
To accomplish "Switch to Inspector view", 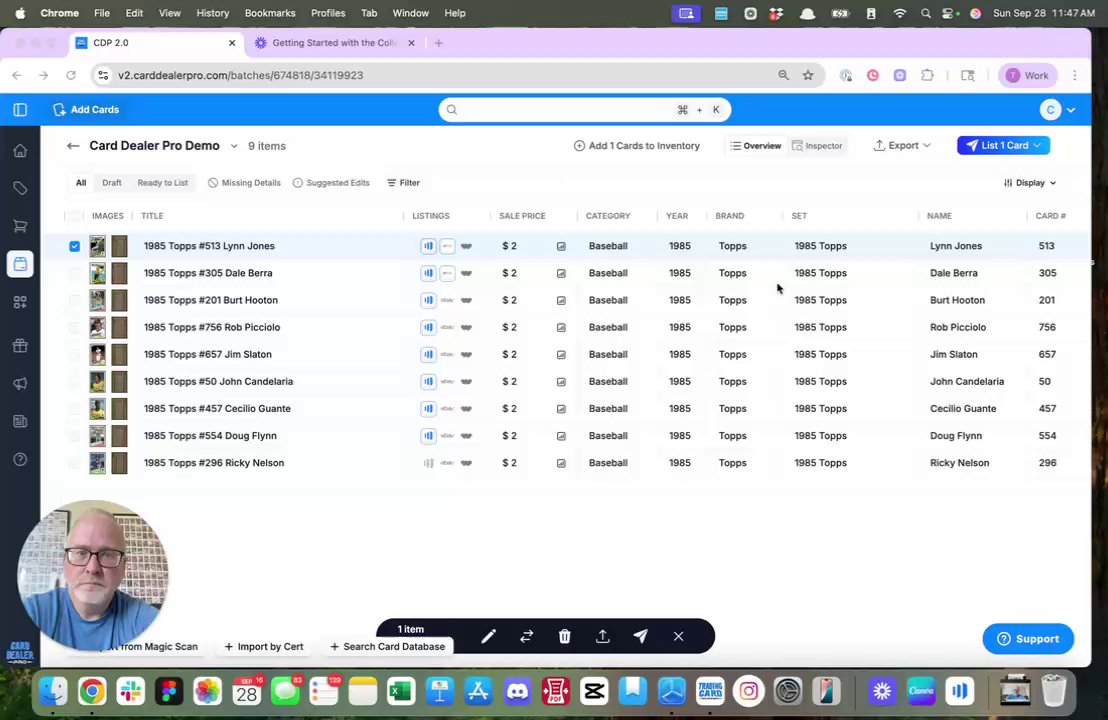I will coord(818,146).
